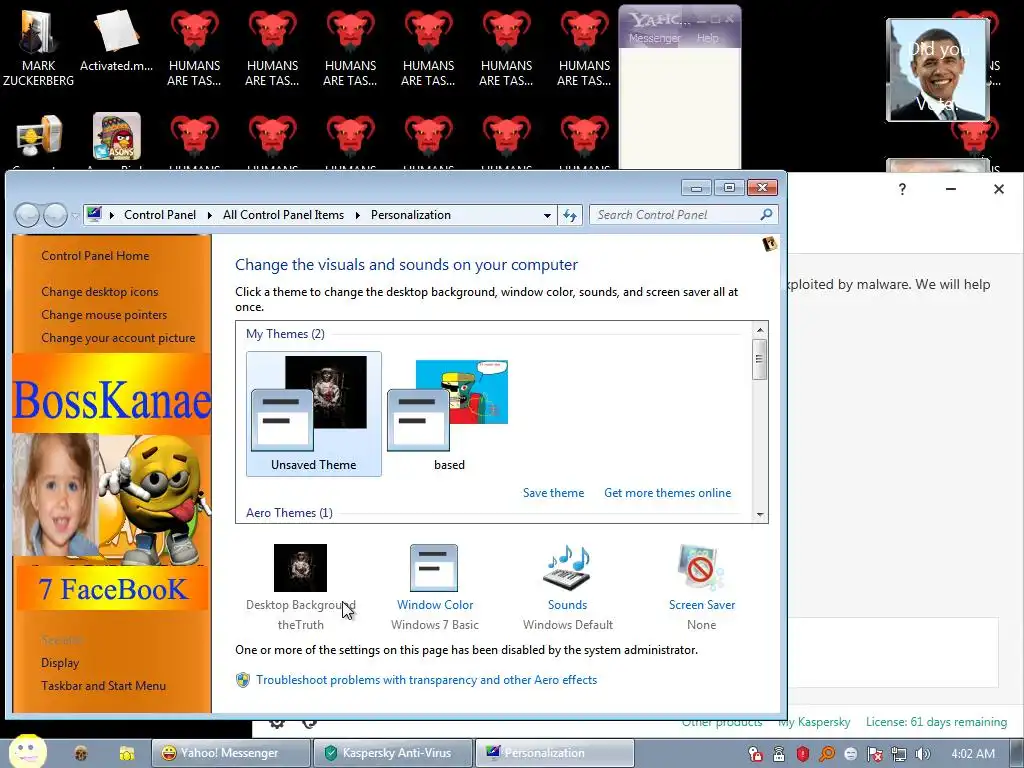Click the orange magnifier tray icon
1024x768 pixels.
(x=827, y=754)
